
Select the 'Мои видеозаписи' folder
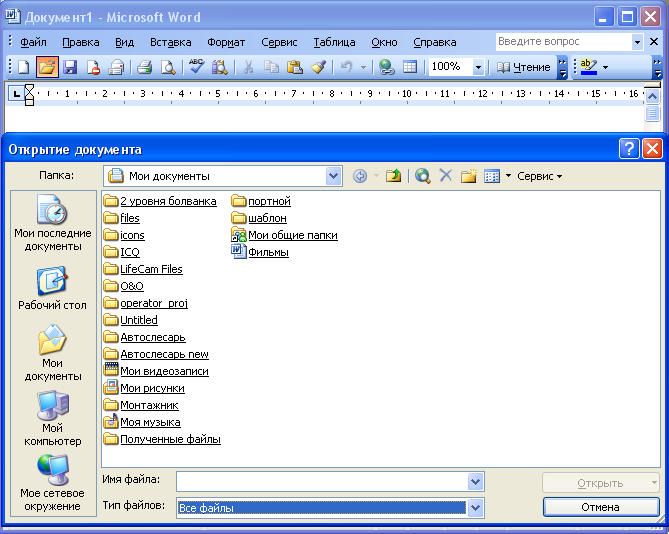tap(156, 371)
